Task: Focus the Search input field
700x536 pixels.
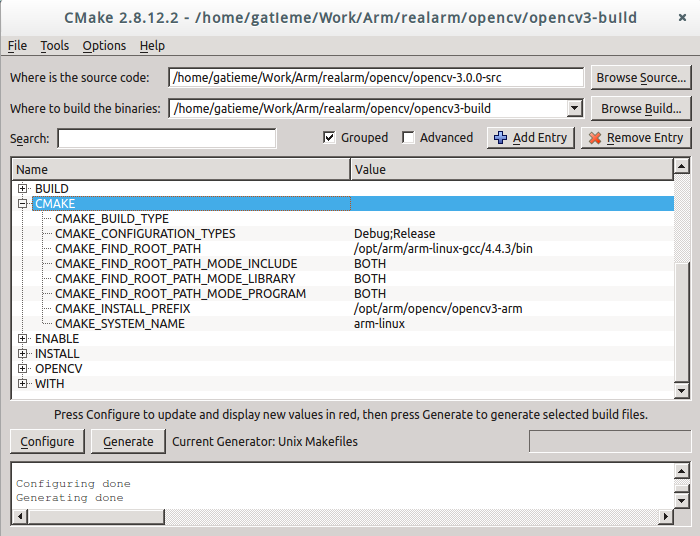Action: point(167,138)
